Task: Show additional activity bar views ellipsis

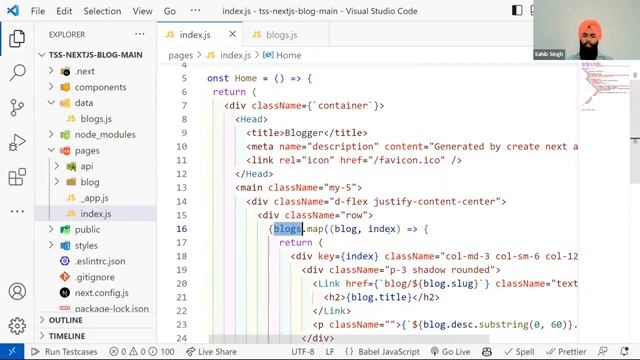Action: click(x=17, y=211)
